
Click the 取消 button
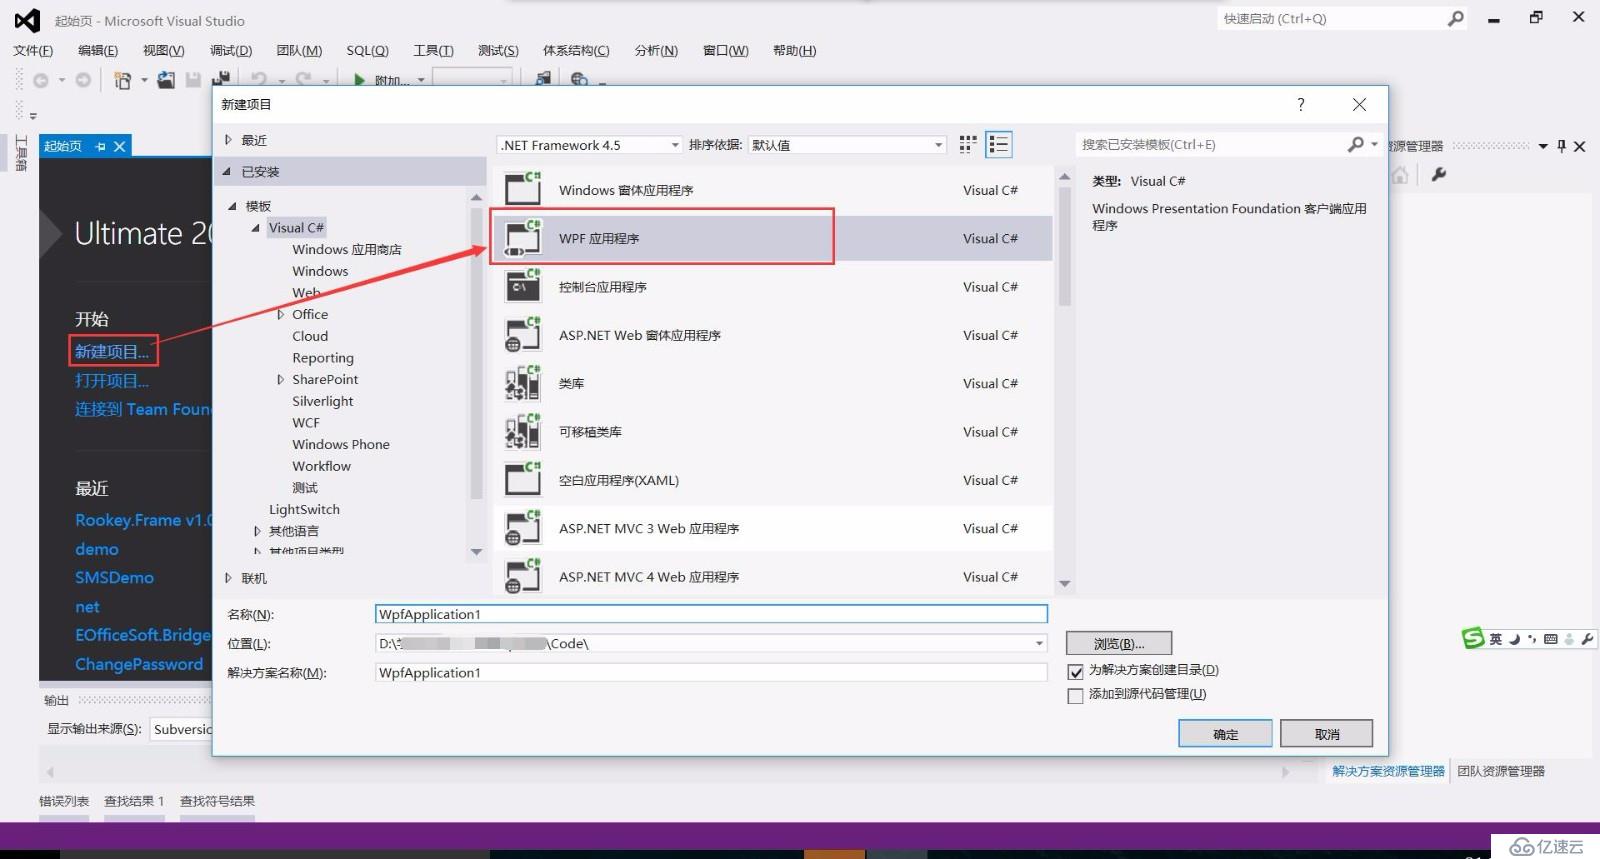pyautogui.click(x=1327, y=734)
